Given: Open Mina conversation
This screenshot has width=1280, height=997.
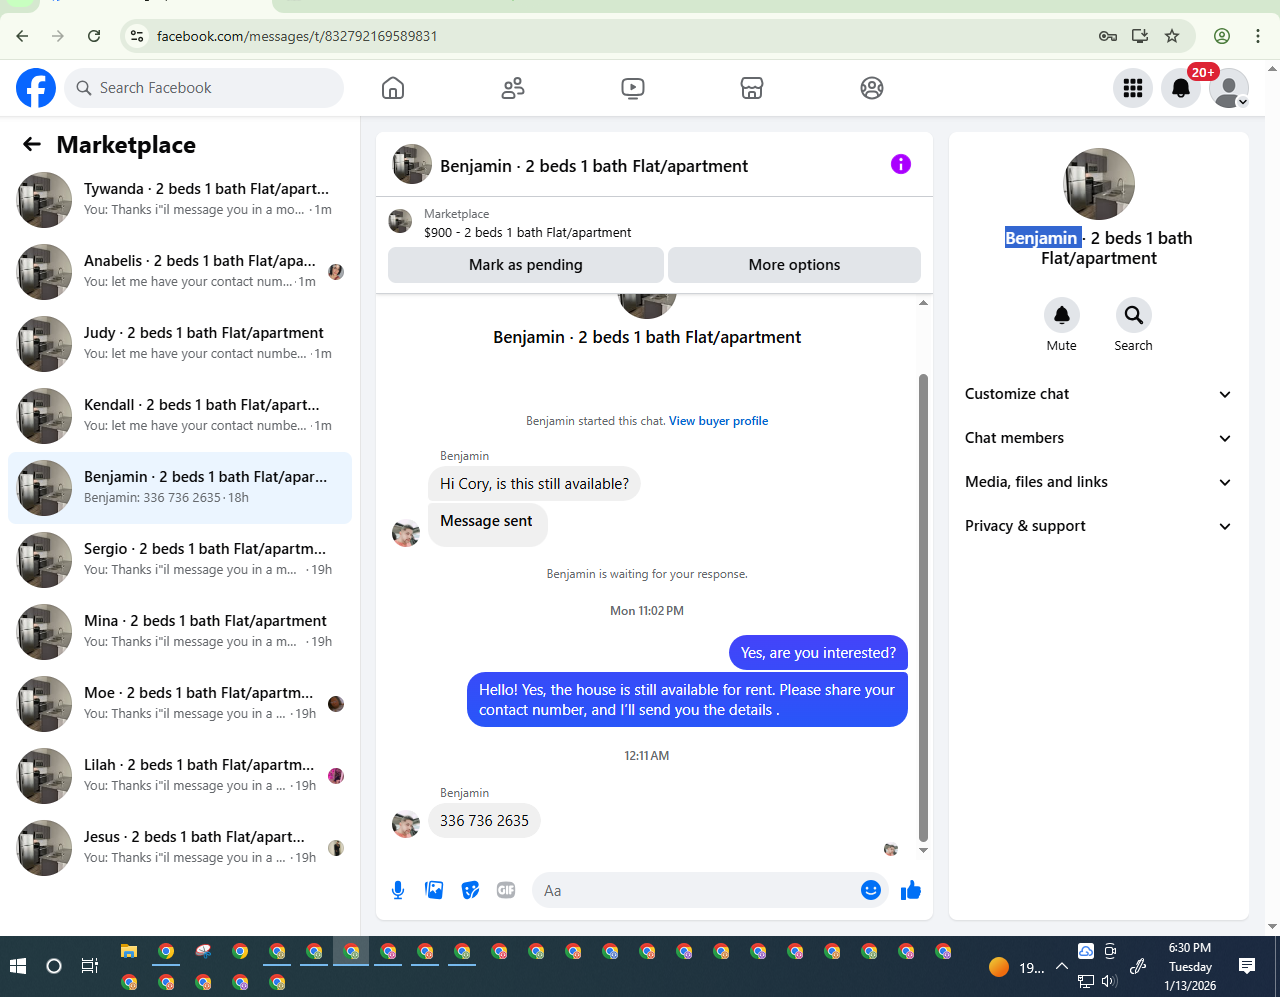Looking at the screenshot, I should point(180,632).
